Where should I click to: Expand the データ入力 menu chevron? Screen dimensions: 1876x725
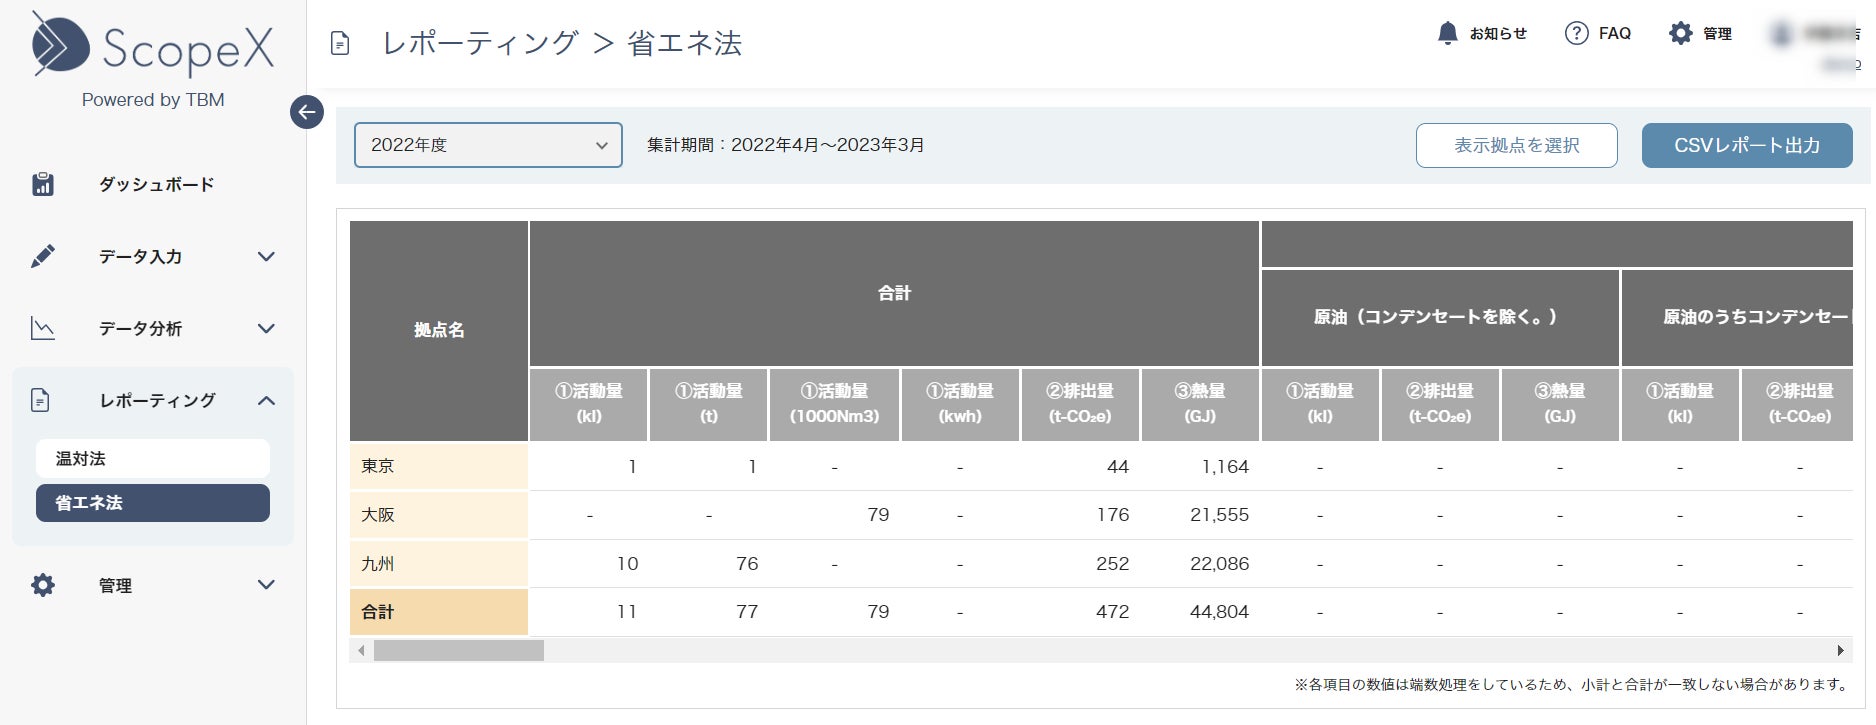click(x=266, y=256)
